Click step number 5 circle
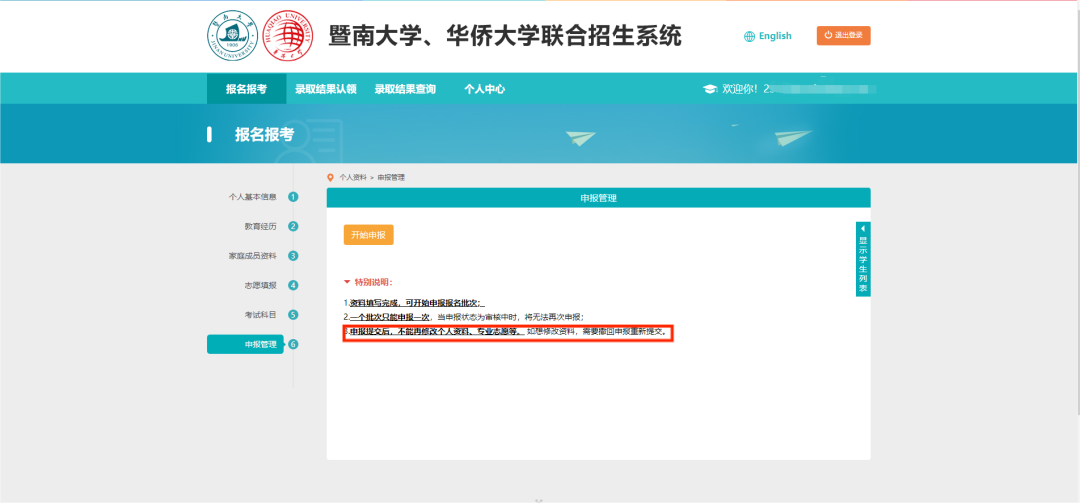The width and height of the screenshot is (1080, 503). (293, 315)
